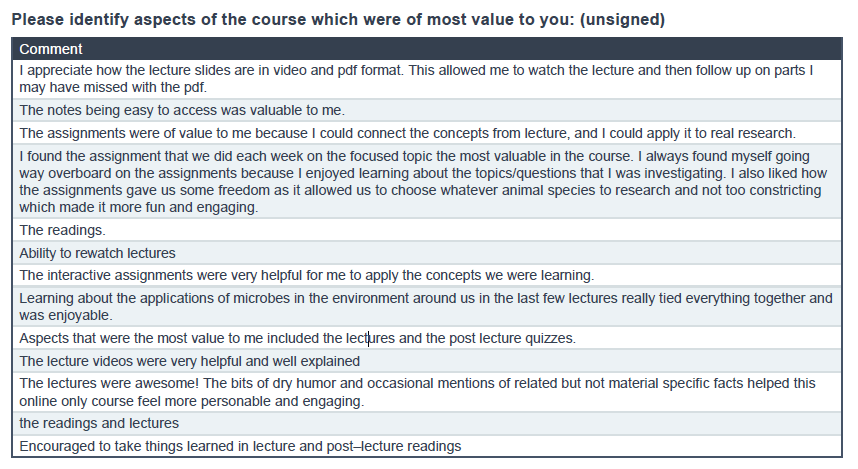Select the comment mentioning post lecture quizzes
The height and width of the screenshot is (469, 858).
[x=297, y=338]
